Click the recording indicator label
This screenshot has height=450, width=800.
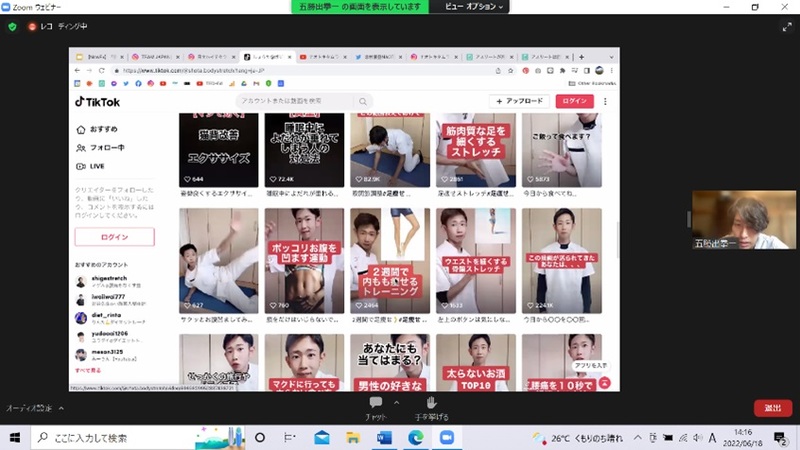coord(58,27)
